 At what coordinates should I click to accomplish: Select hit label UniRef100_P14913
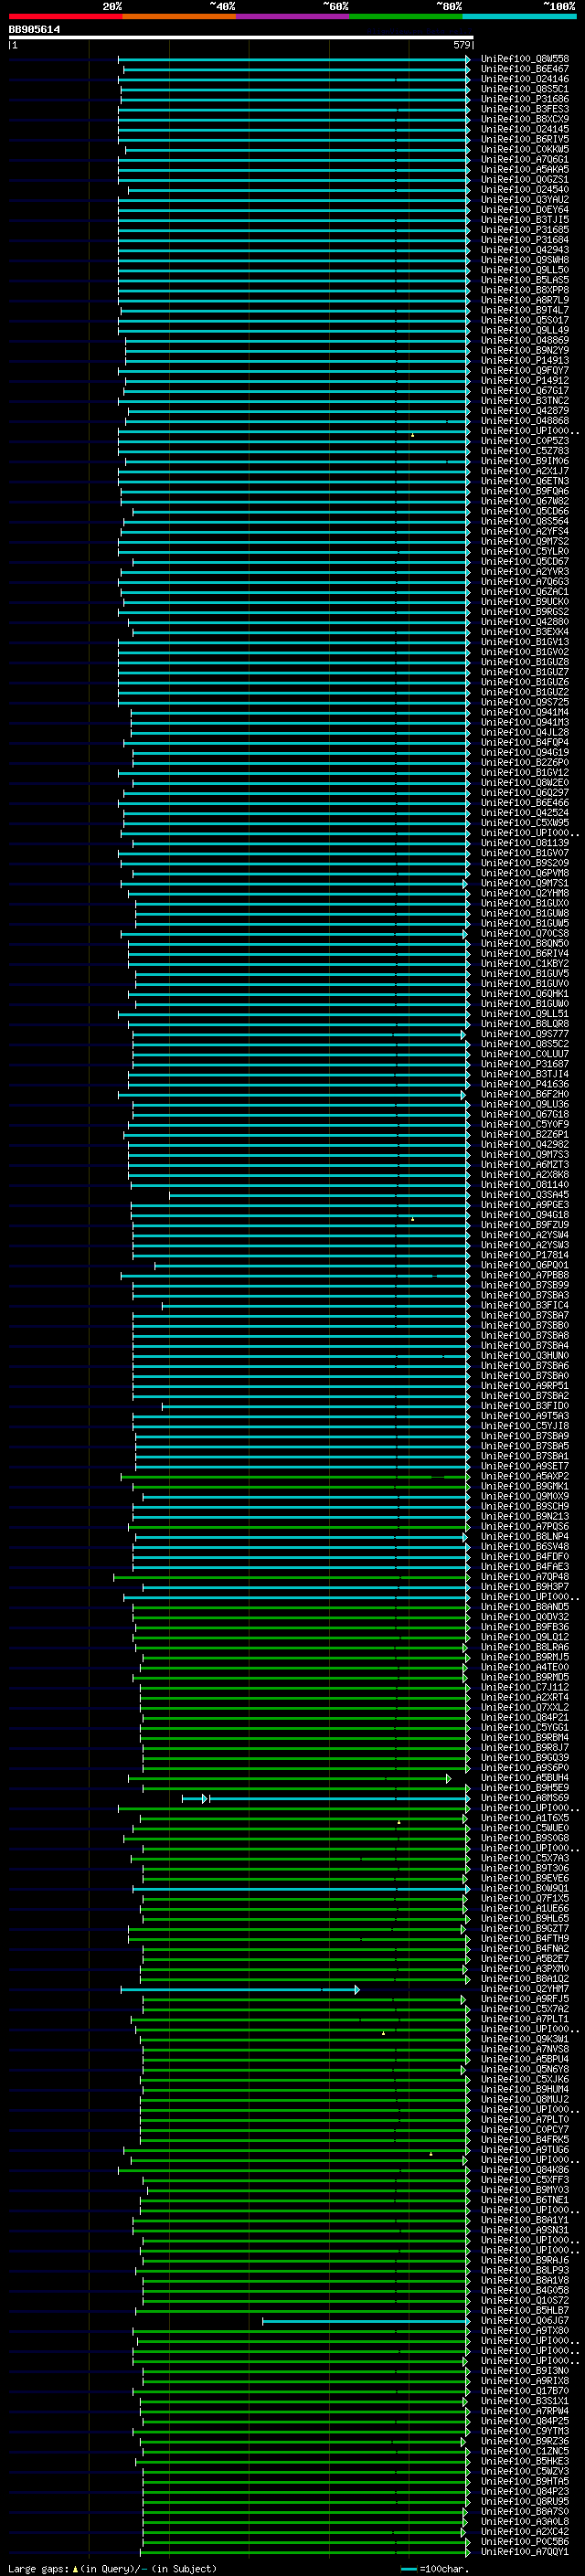tap(524, 360)
